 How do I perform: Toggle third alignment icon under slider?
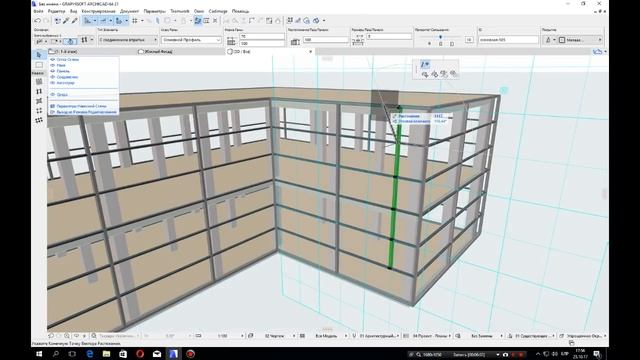452,44
